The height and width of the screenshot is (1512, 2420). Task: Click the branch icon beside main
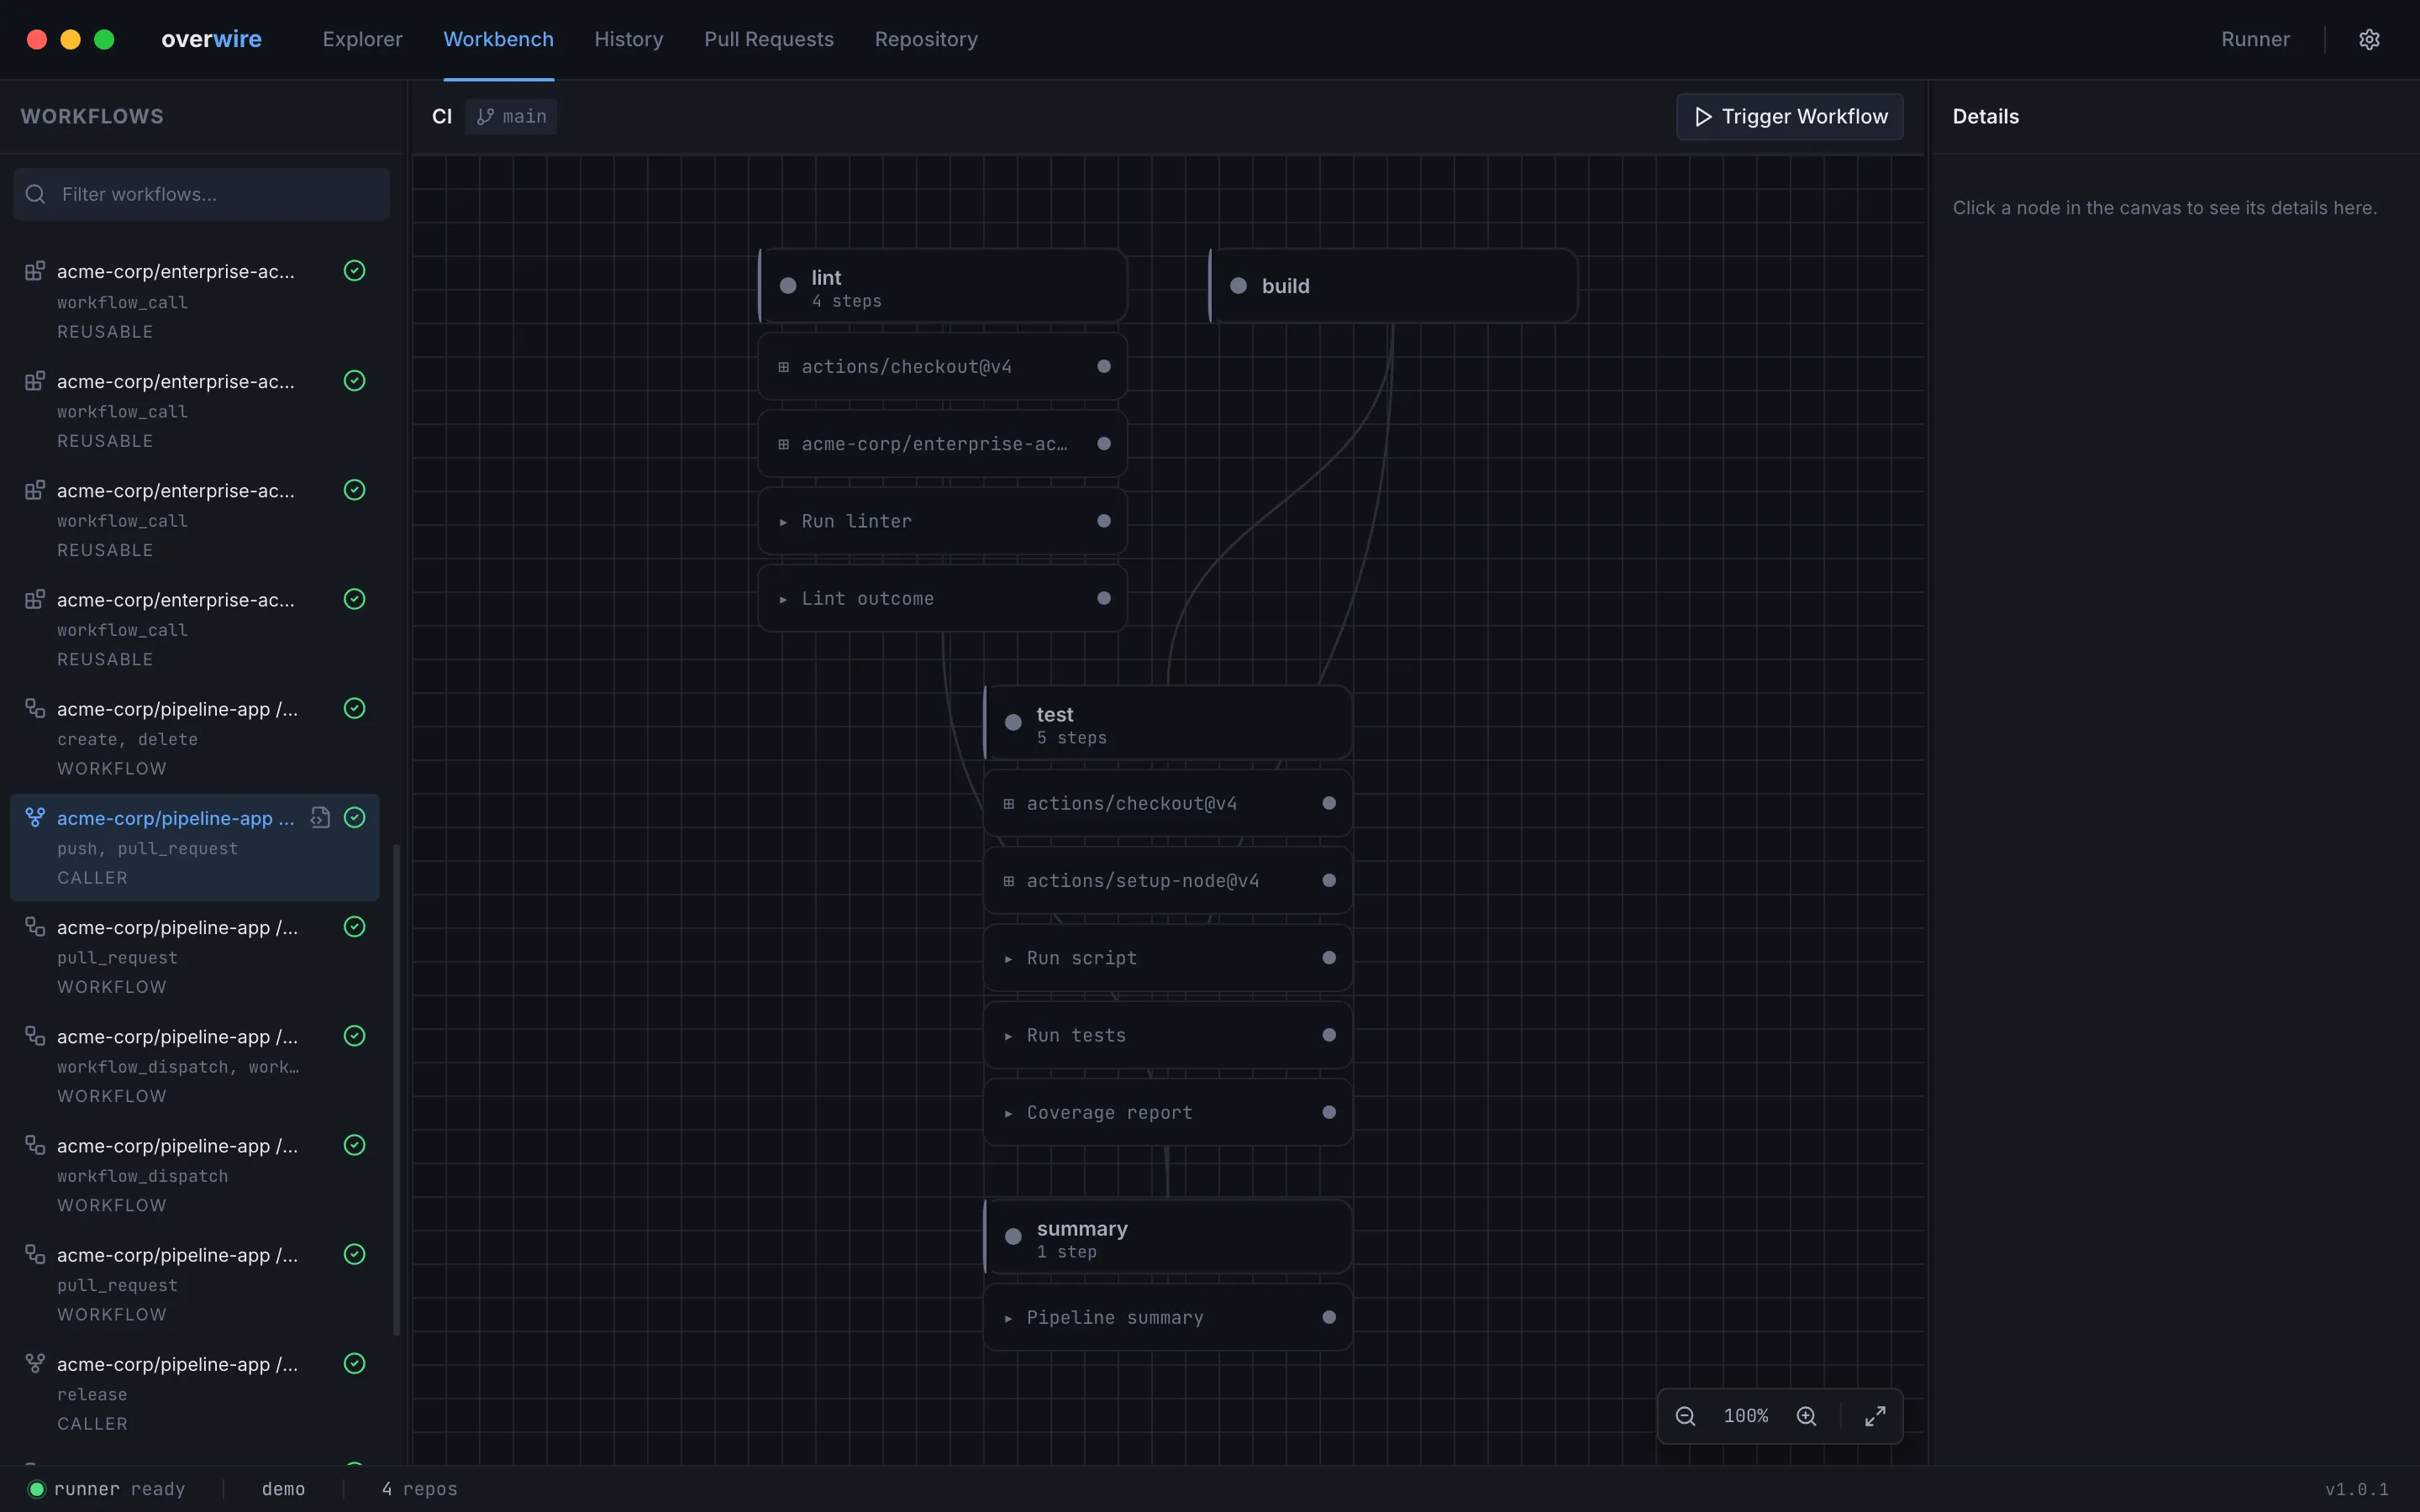485,117
